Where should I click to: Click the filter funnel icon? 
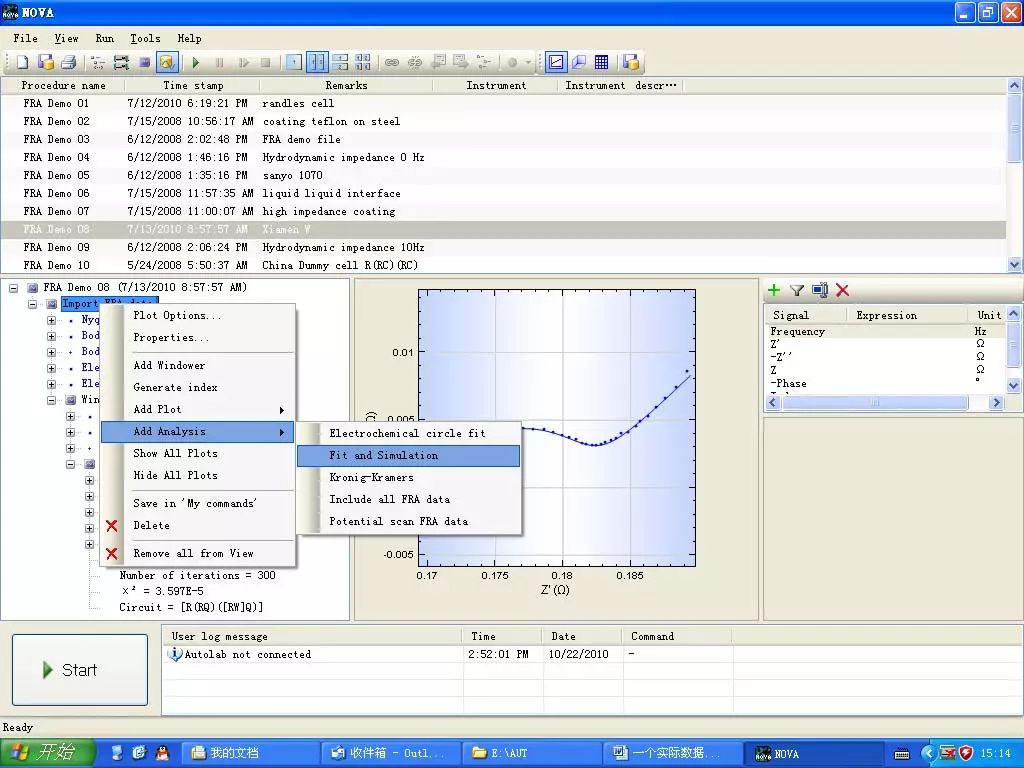(797, 290)
